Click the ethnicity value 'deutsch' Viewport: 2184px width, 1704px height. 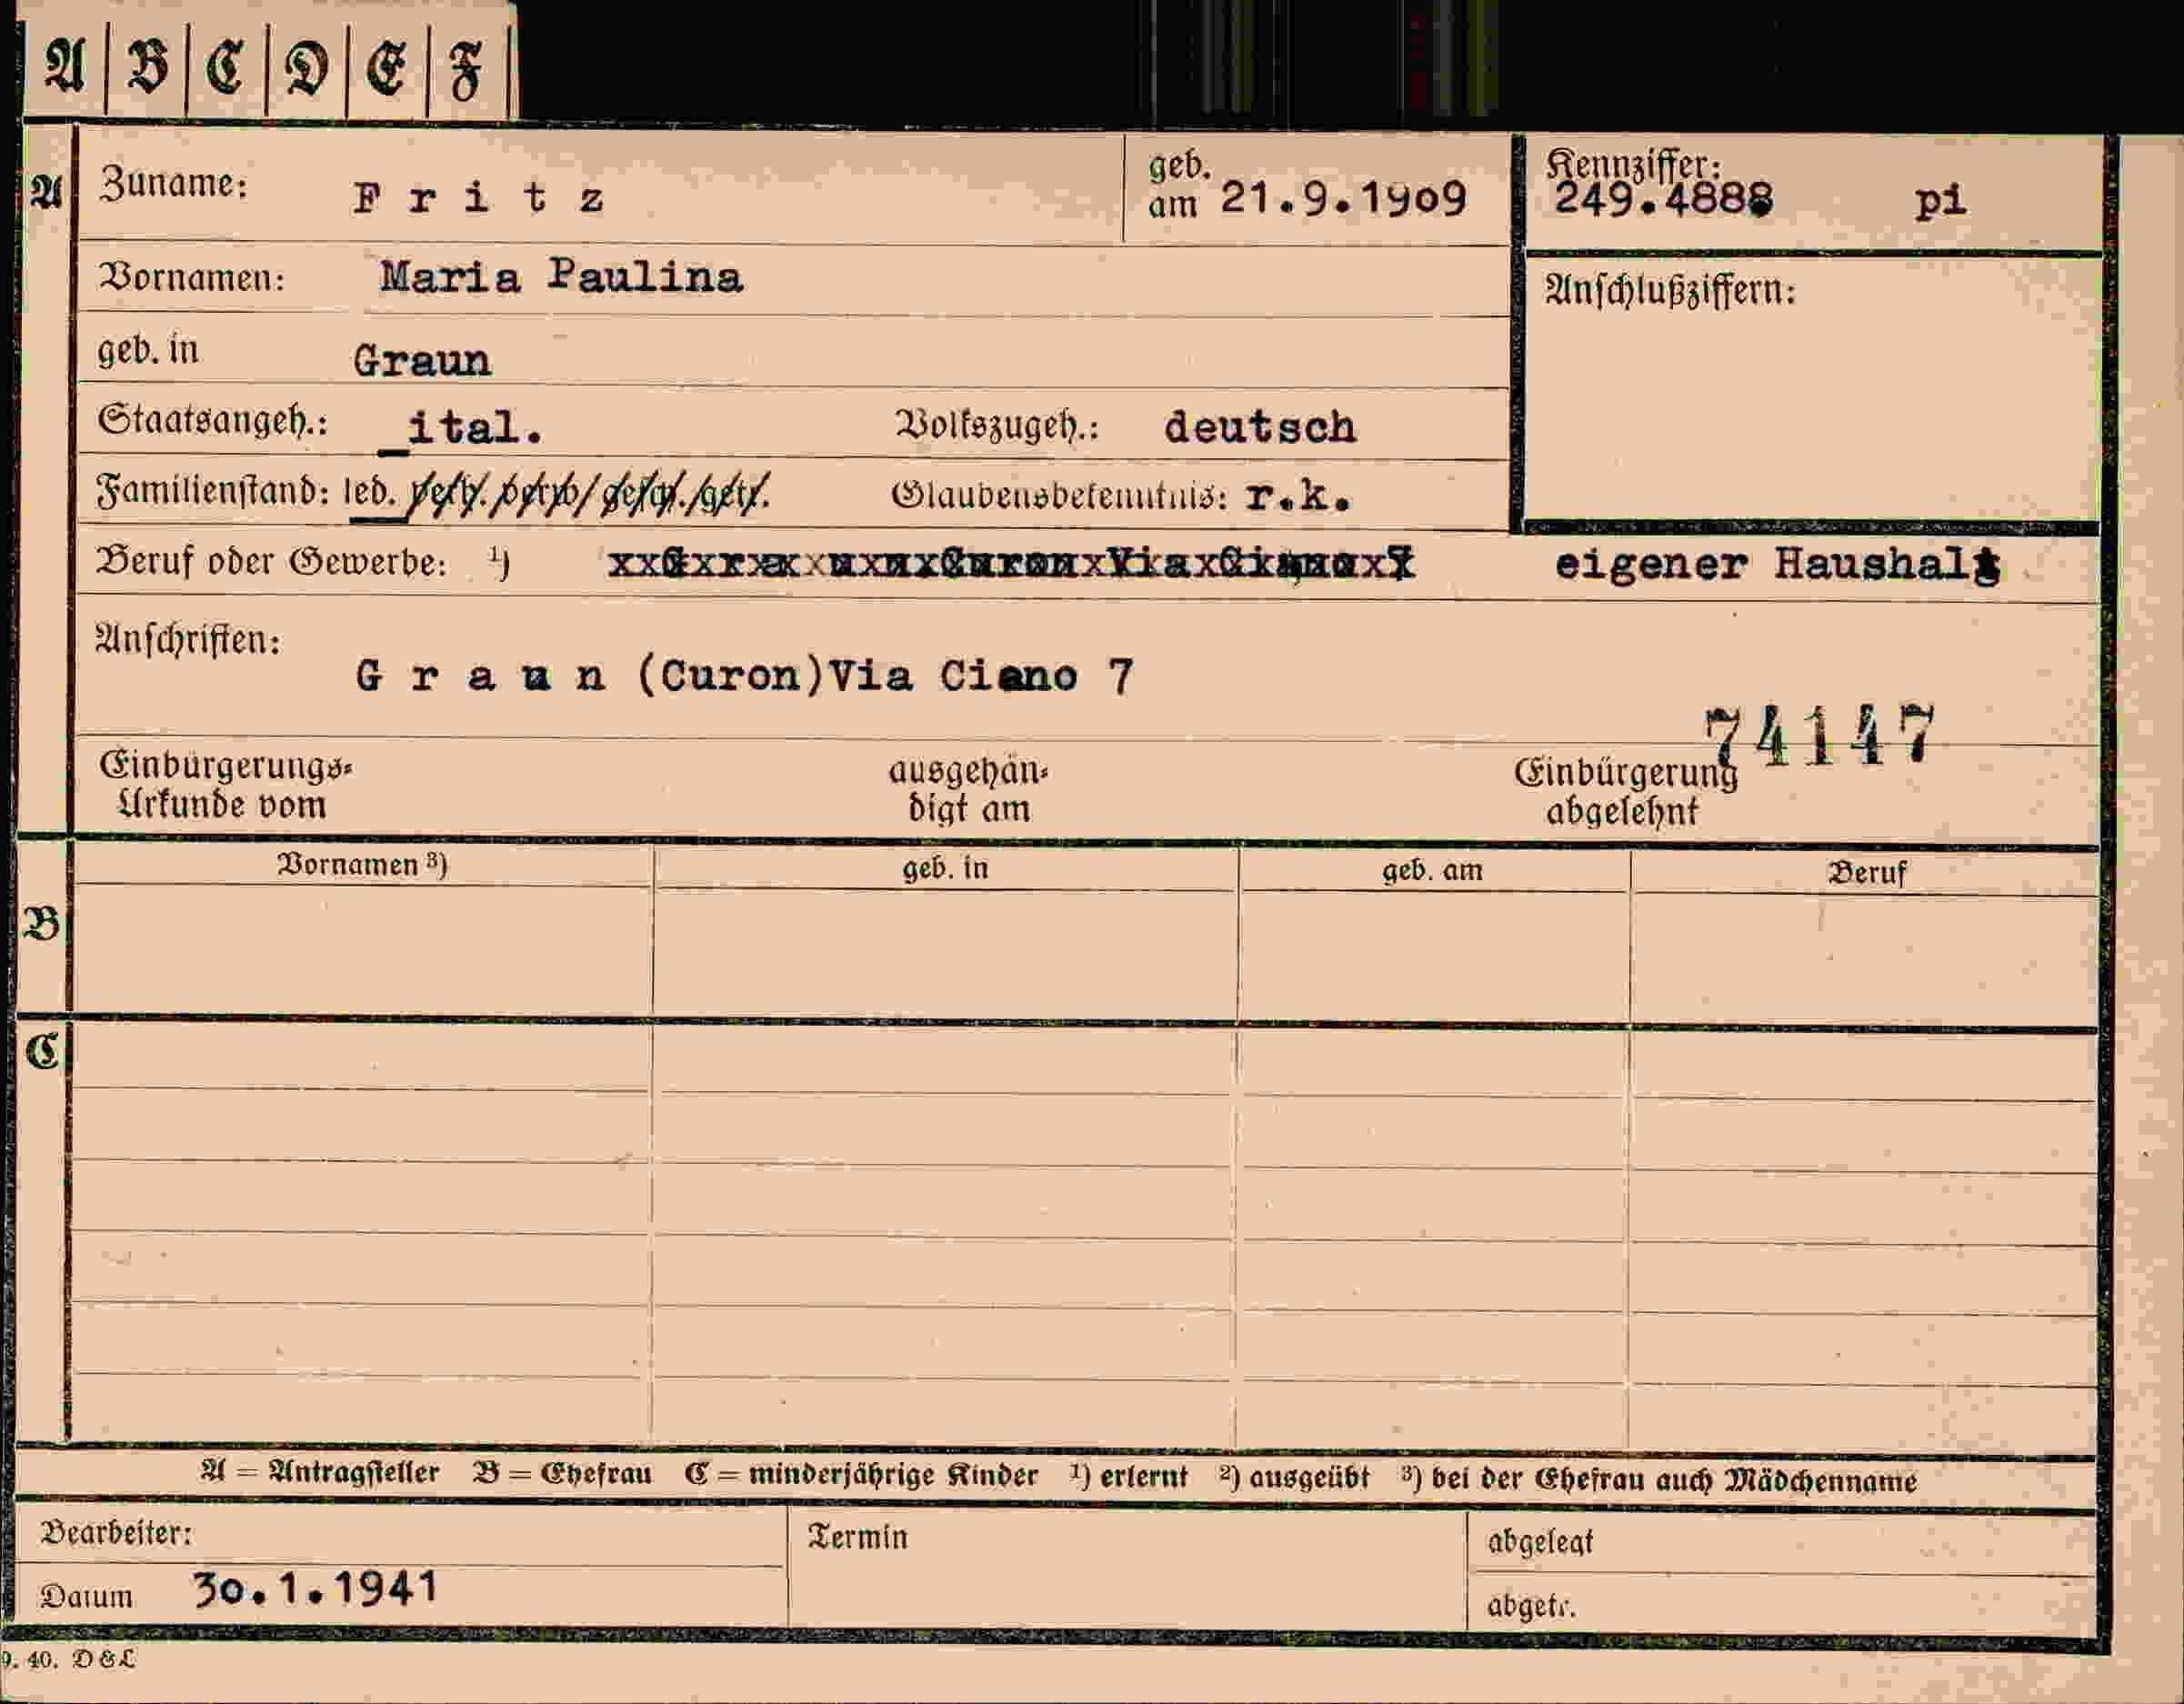(x=1260, y=428)
